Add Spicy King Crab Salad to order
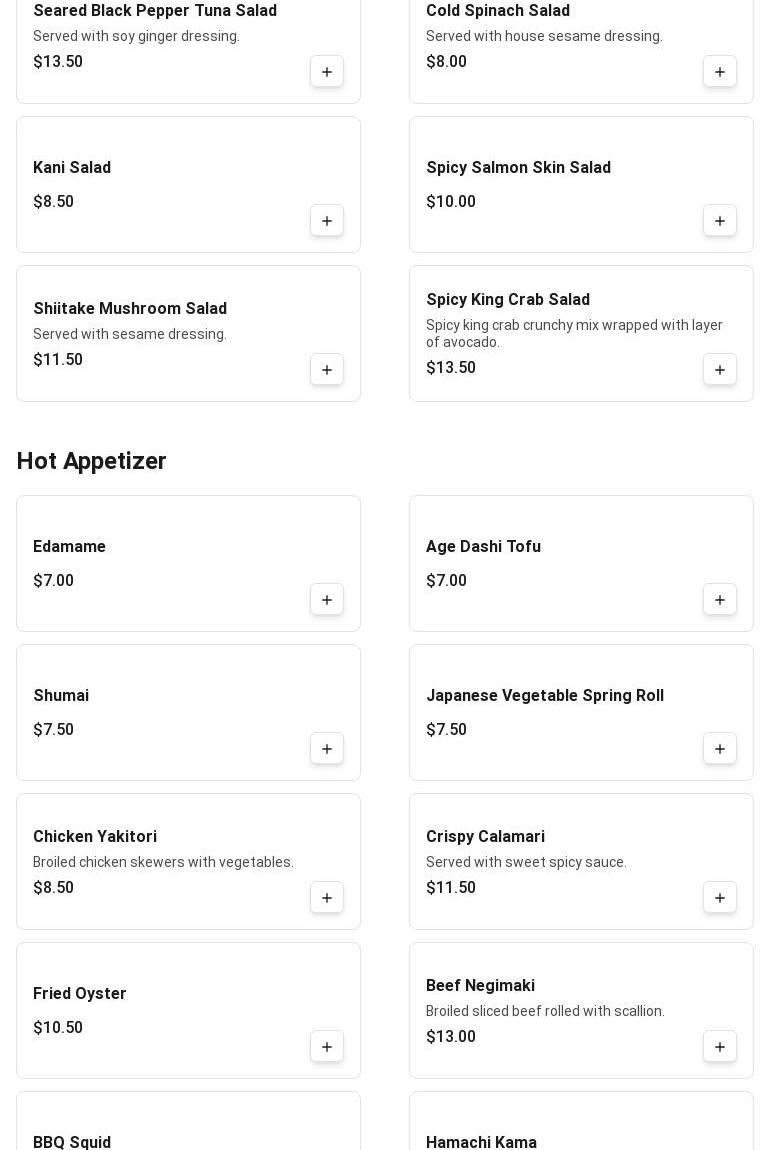This screenshot has width=770, height=1150. pyautogui.click(x=720, y=370)
